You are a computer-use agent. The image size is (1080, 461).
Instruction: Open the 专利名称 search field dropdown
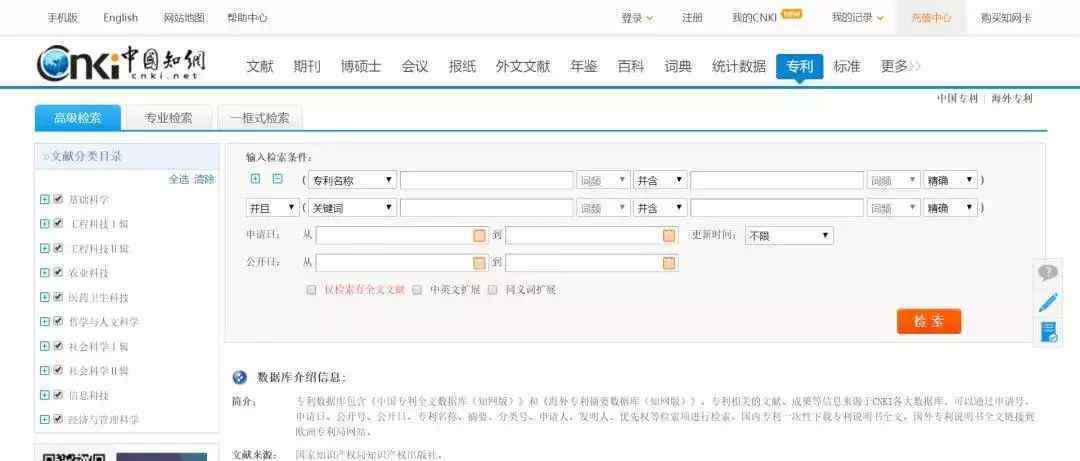(352, 180)
